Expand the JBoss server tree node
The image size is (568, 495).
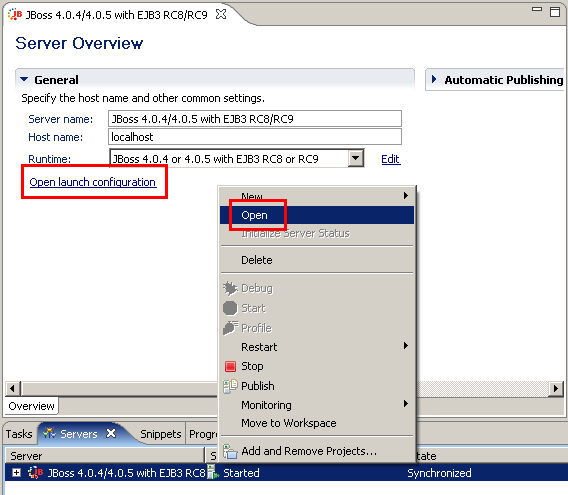click(16, 473)
